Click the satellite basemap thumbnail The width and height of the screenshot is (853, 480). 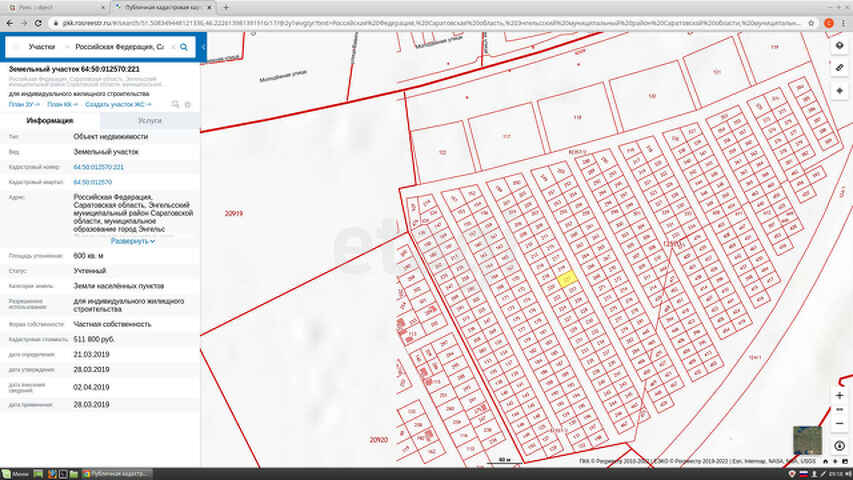807,440
